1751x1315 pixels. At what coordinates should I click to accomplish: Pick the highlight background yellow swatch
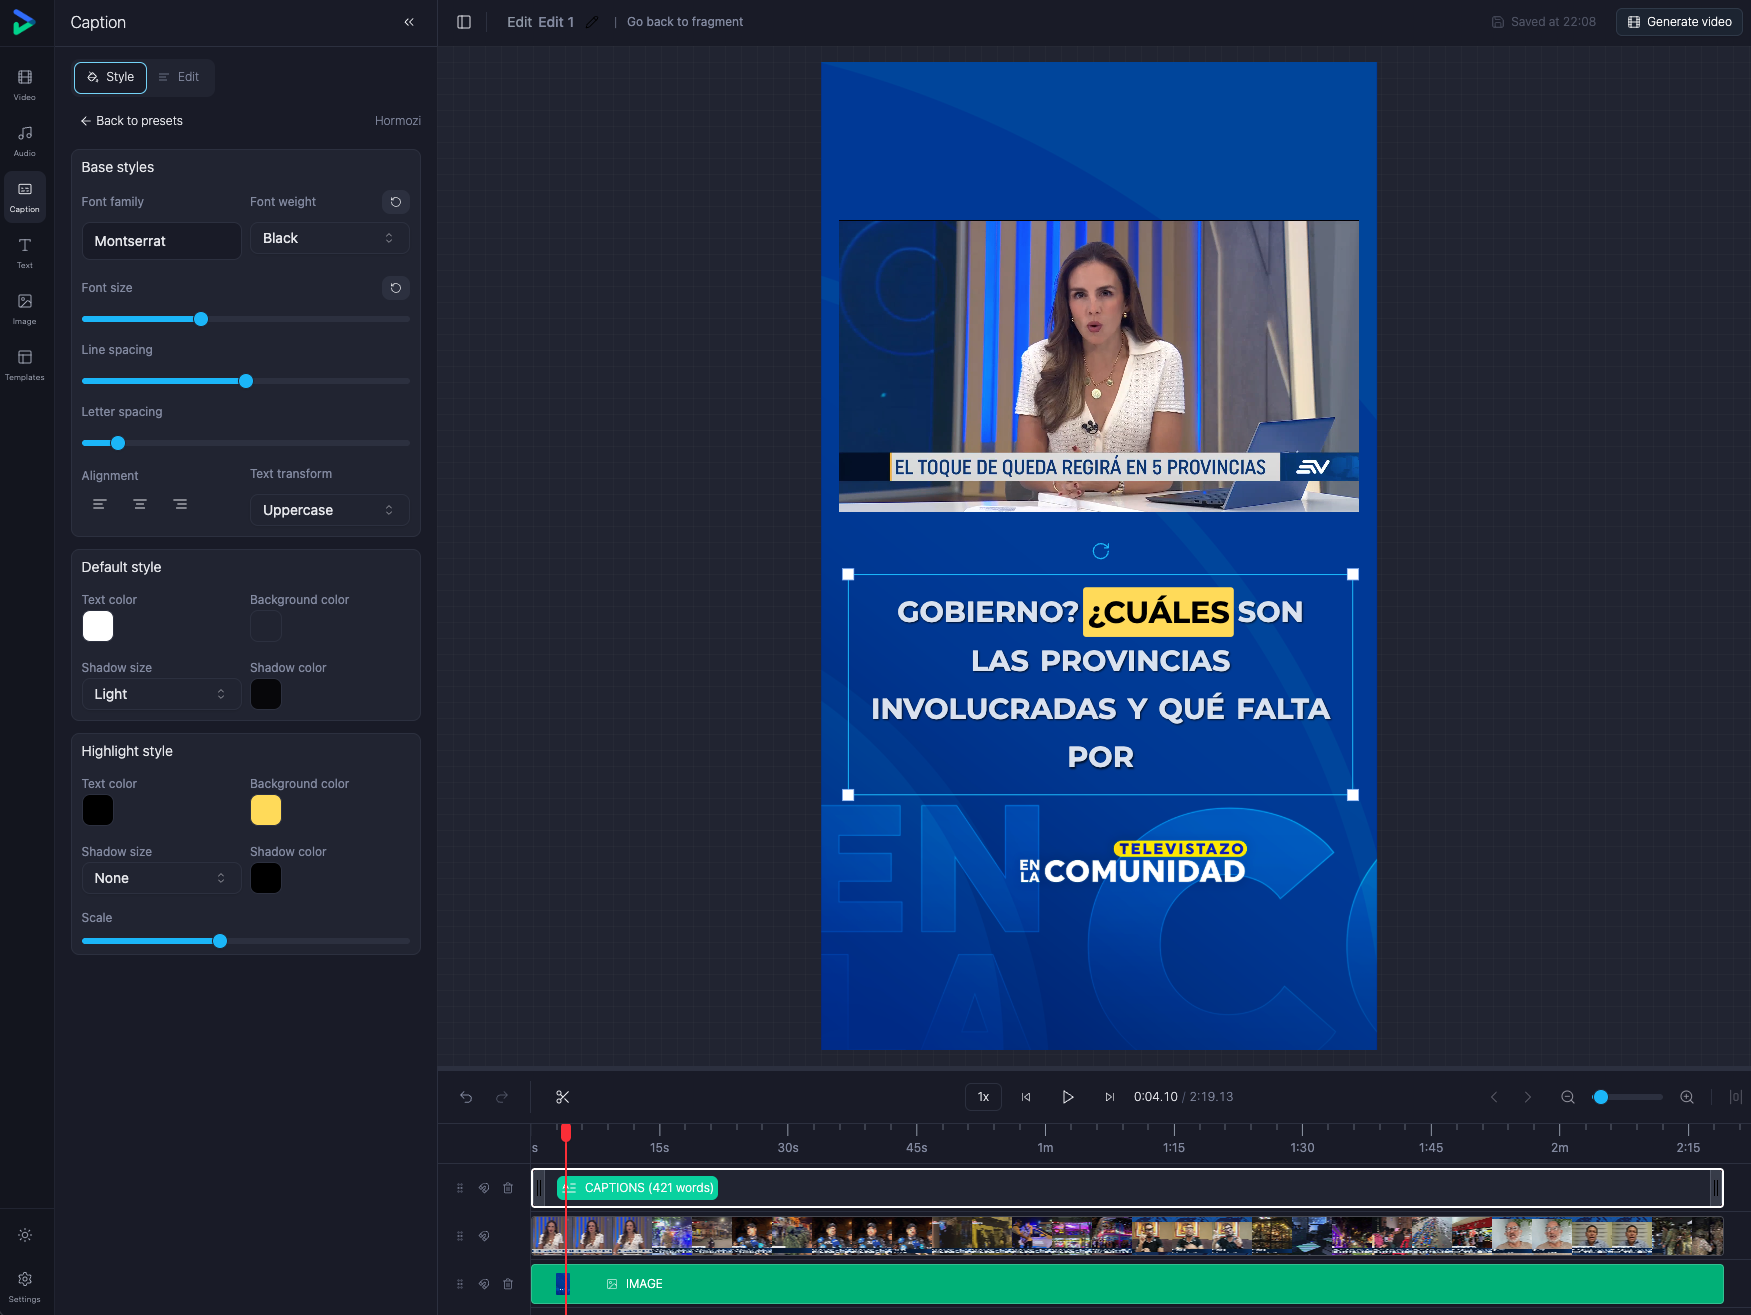[266, 810]
